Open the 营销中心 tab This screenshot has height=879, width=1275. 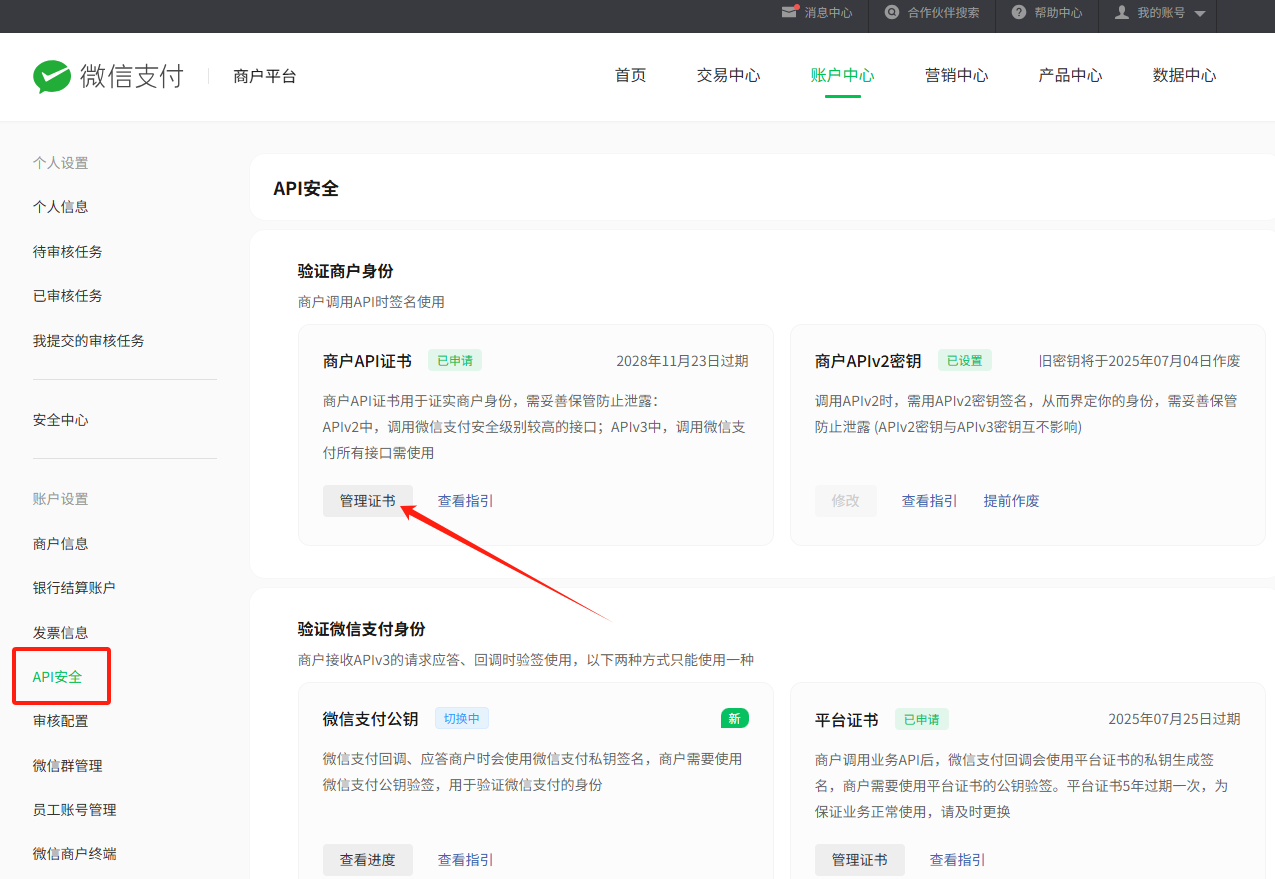pos(956,76)
